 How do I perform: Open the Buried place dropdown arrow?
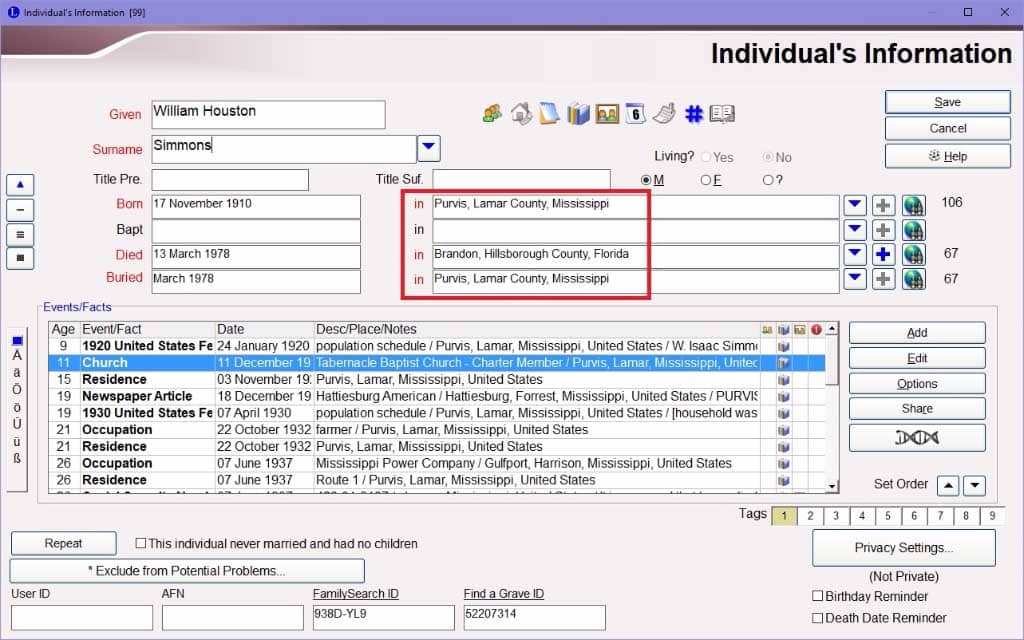pos(855,279)
